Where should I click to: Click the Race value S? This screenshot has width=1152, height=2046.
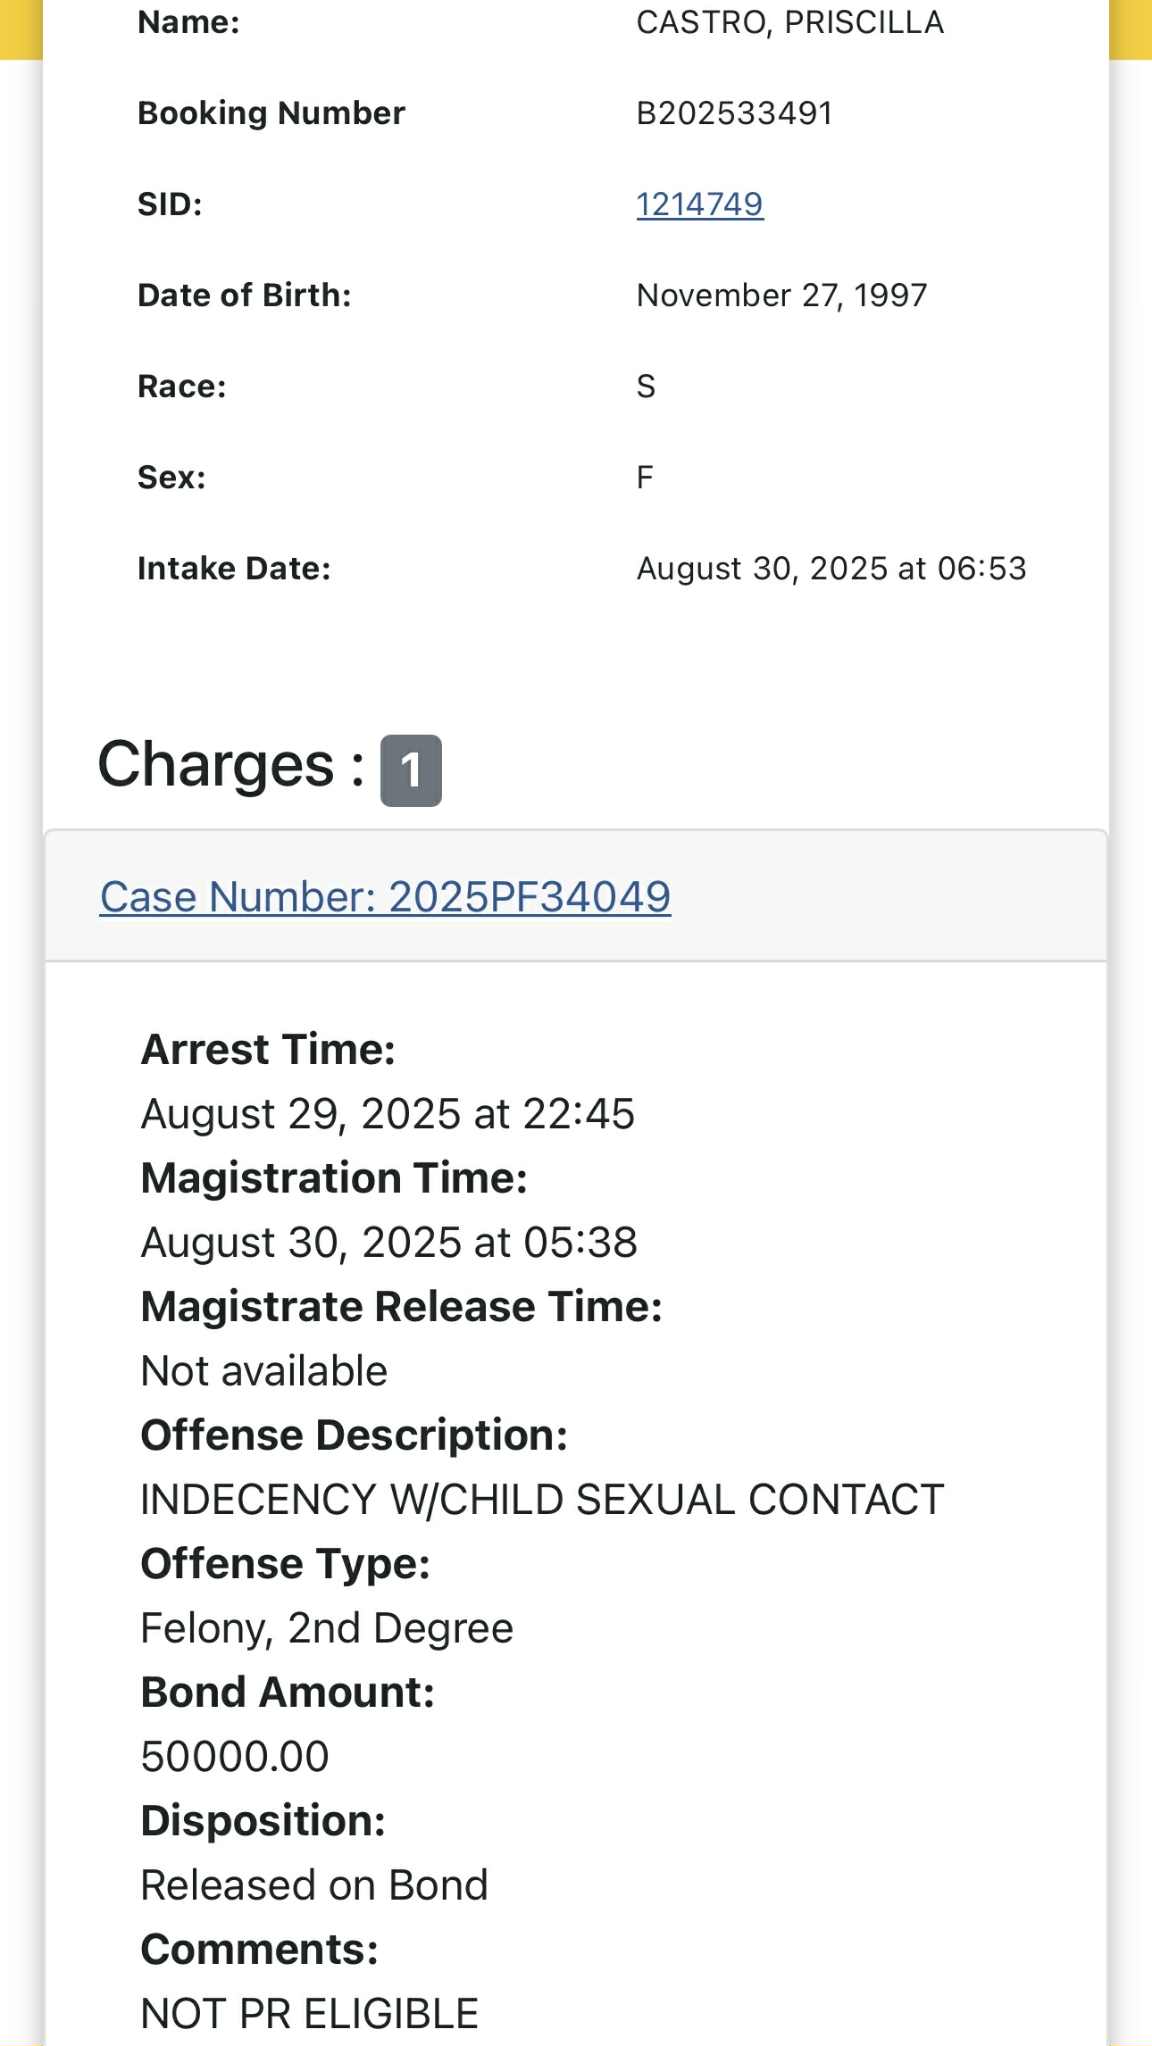646,386
